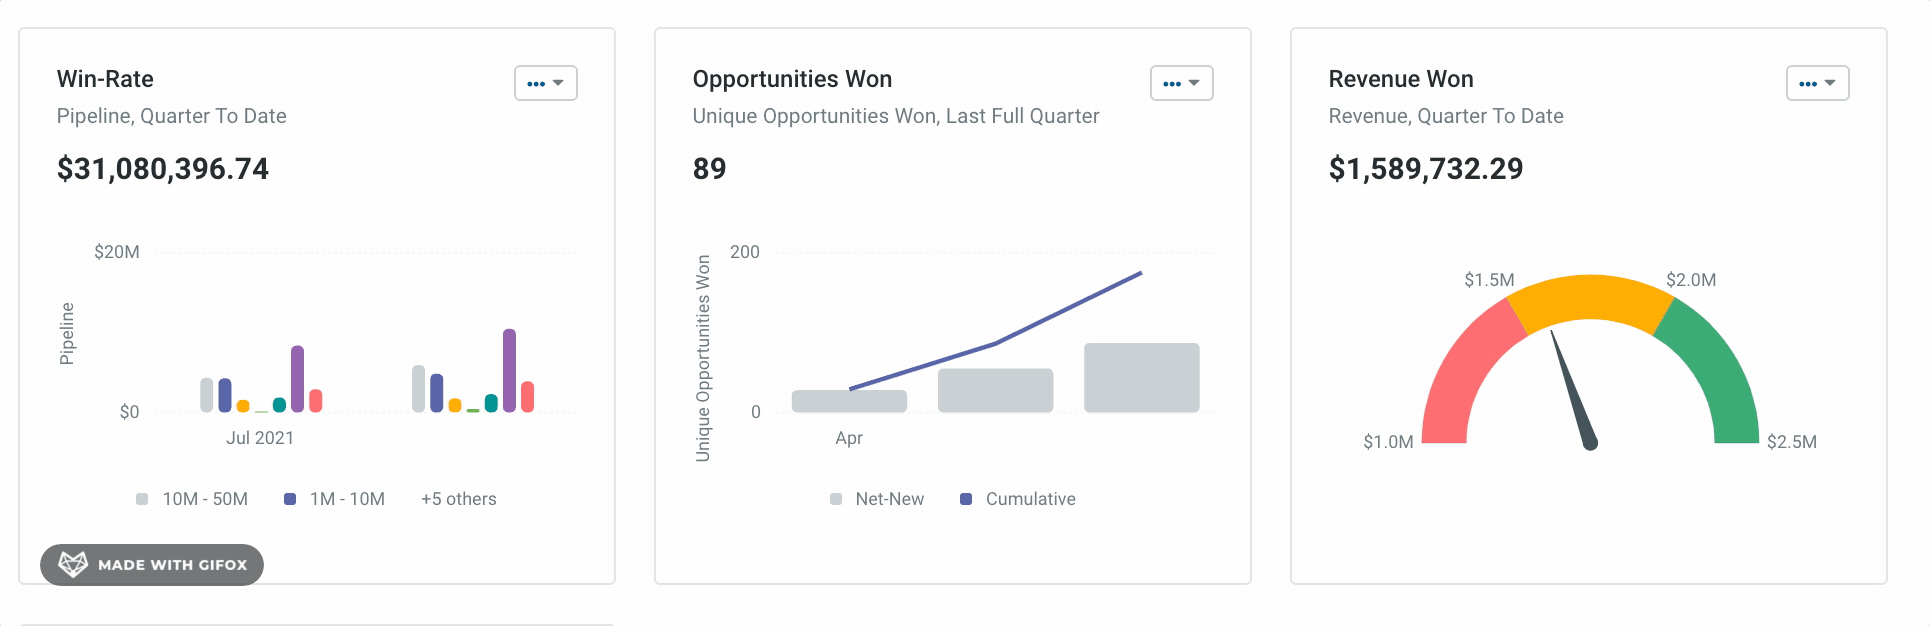The height and width of the screenshot is (626, 1930).
Task: Click the Gifox fox logo icon
Action: [73, 564]
